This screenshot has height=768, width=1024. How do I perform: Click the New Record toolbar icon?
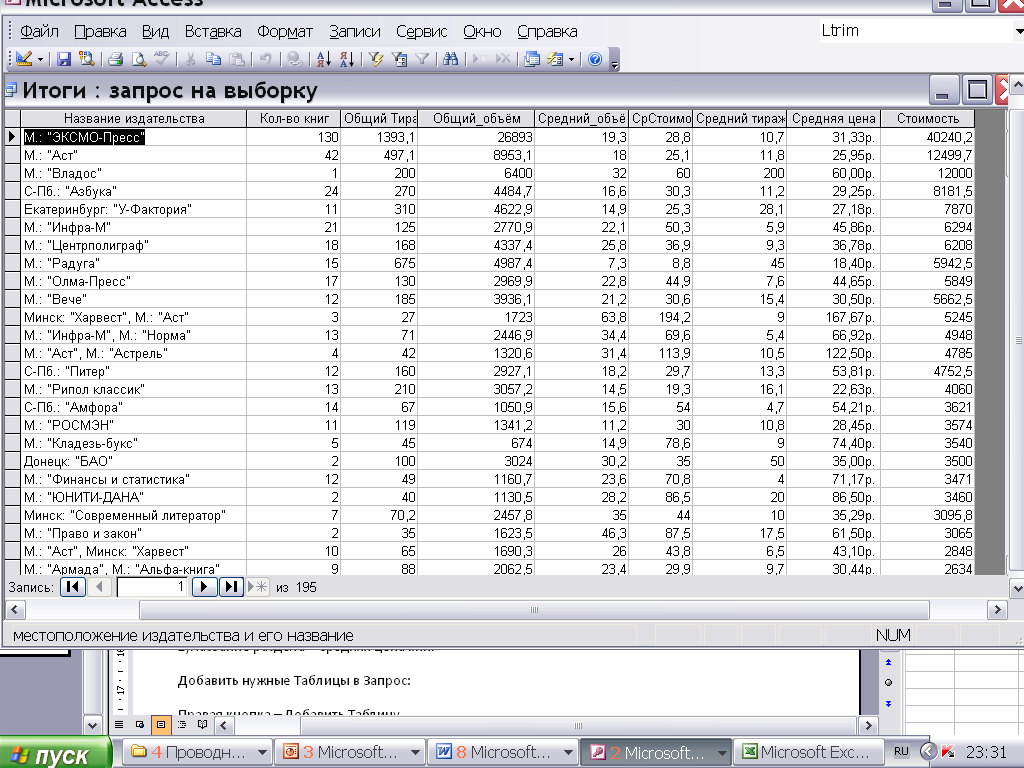coord(479,59)
